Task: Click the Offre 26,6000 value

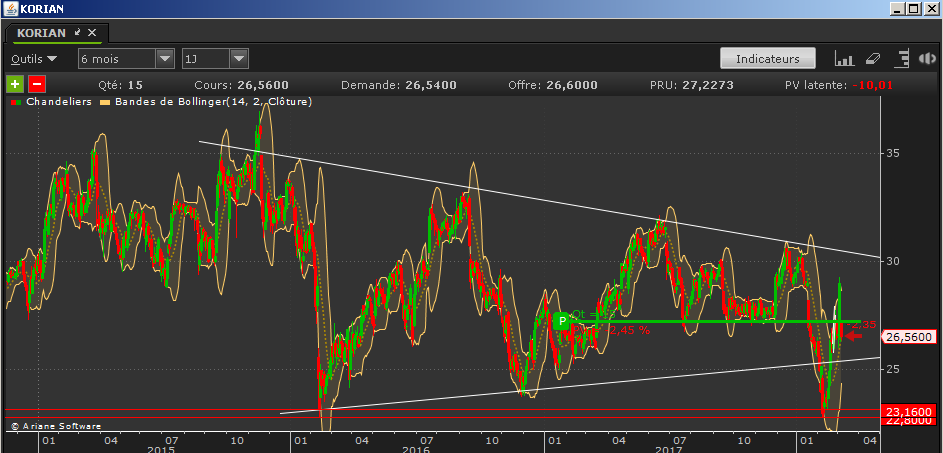Action: (x=572, y=85)
